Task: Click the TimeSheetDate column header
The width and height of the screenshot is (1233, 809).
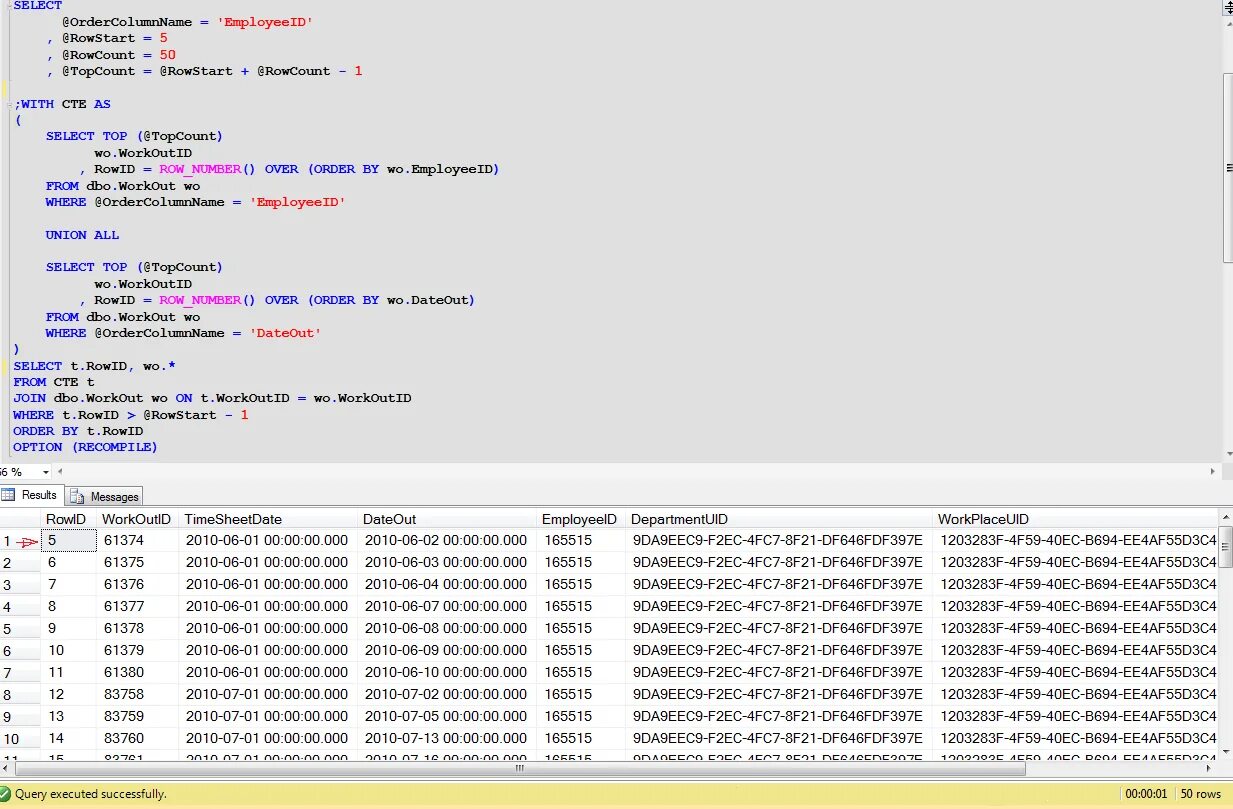Action: click(269, 519)
